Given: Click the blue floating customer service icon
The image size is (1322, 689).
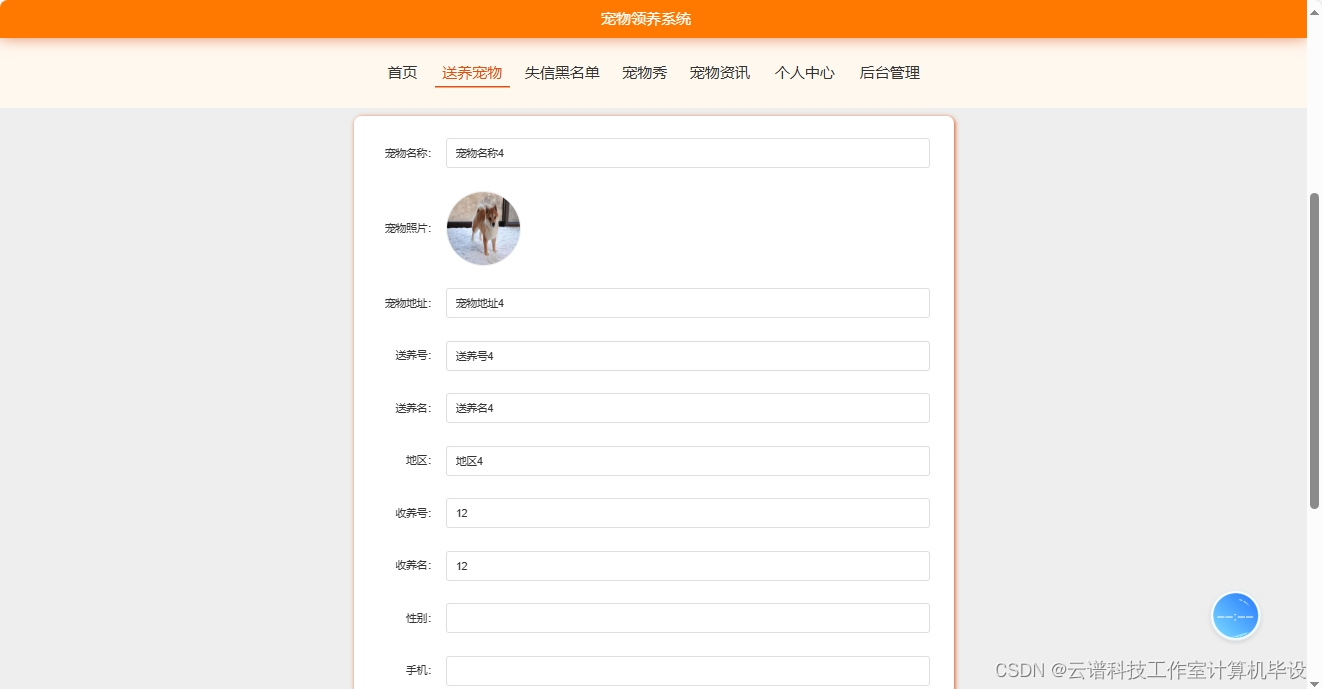Looking at the screenshot, I should pos(1235,615).
